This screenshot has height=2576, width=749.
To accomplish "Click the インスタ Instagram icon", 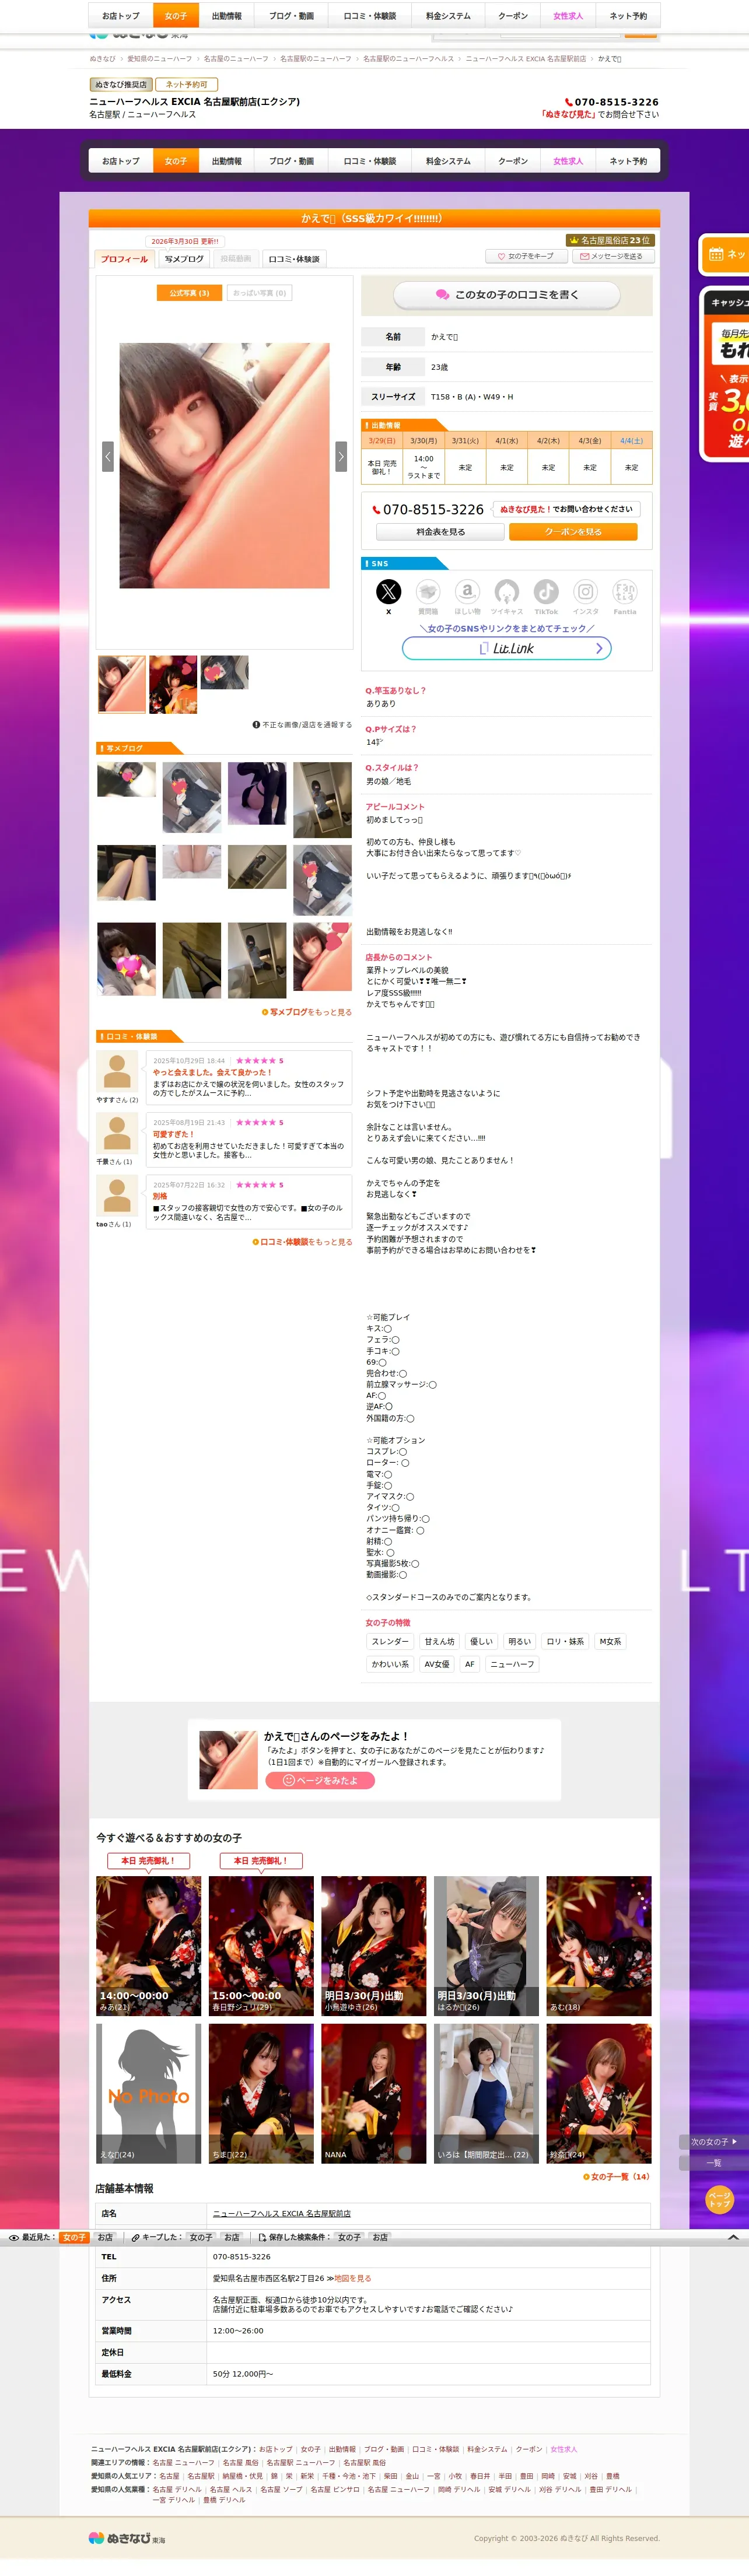I will pyautogui.click(x=586, y=591).
